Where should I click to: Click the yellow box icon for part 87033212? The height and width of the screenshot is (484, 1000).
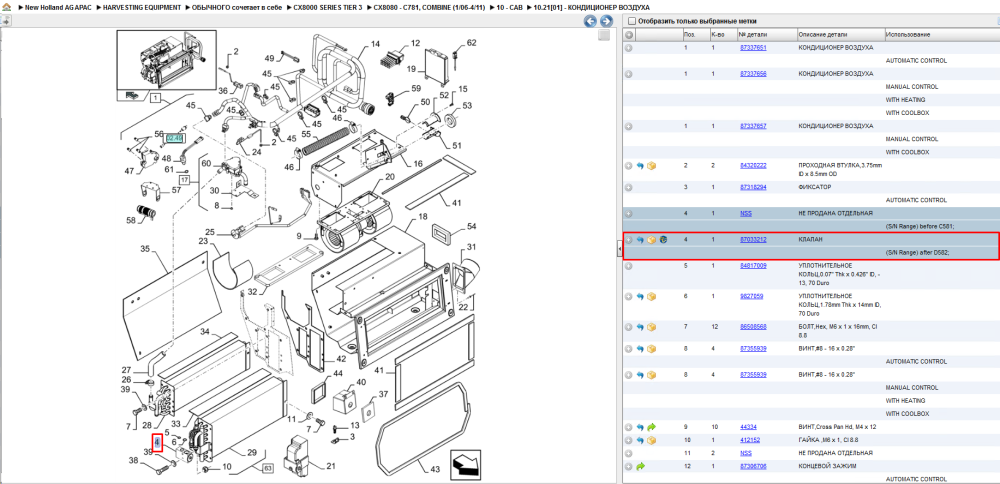pos(651,240)
